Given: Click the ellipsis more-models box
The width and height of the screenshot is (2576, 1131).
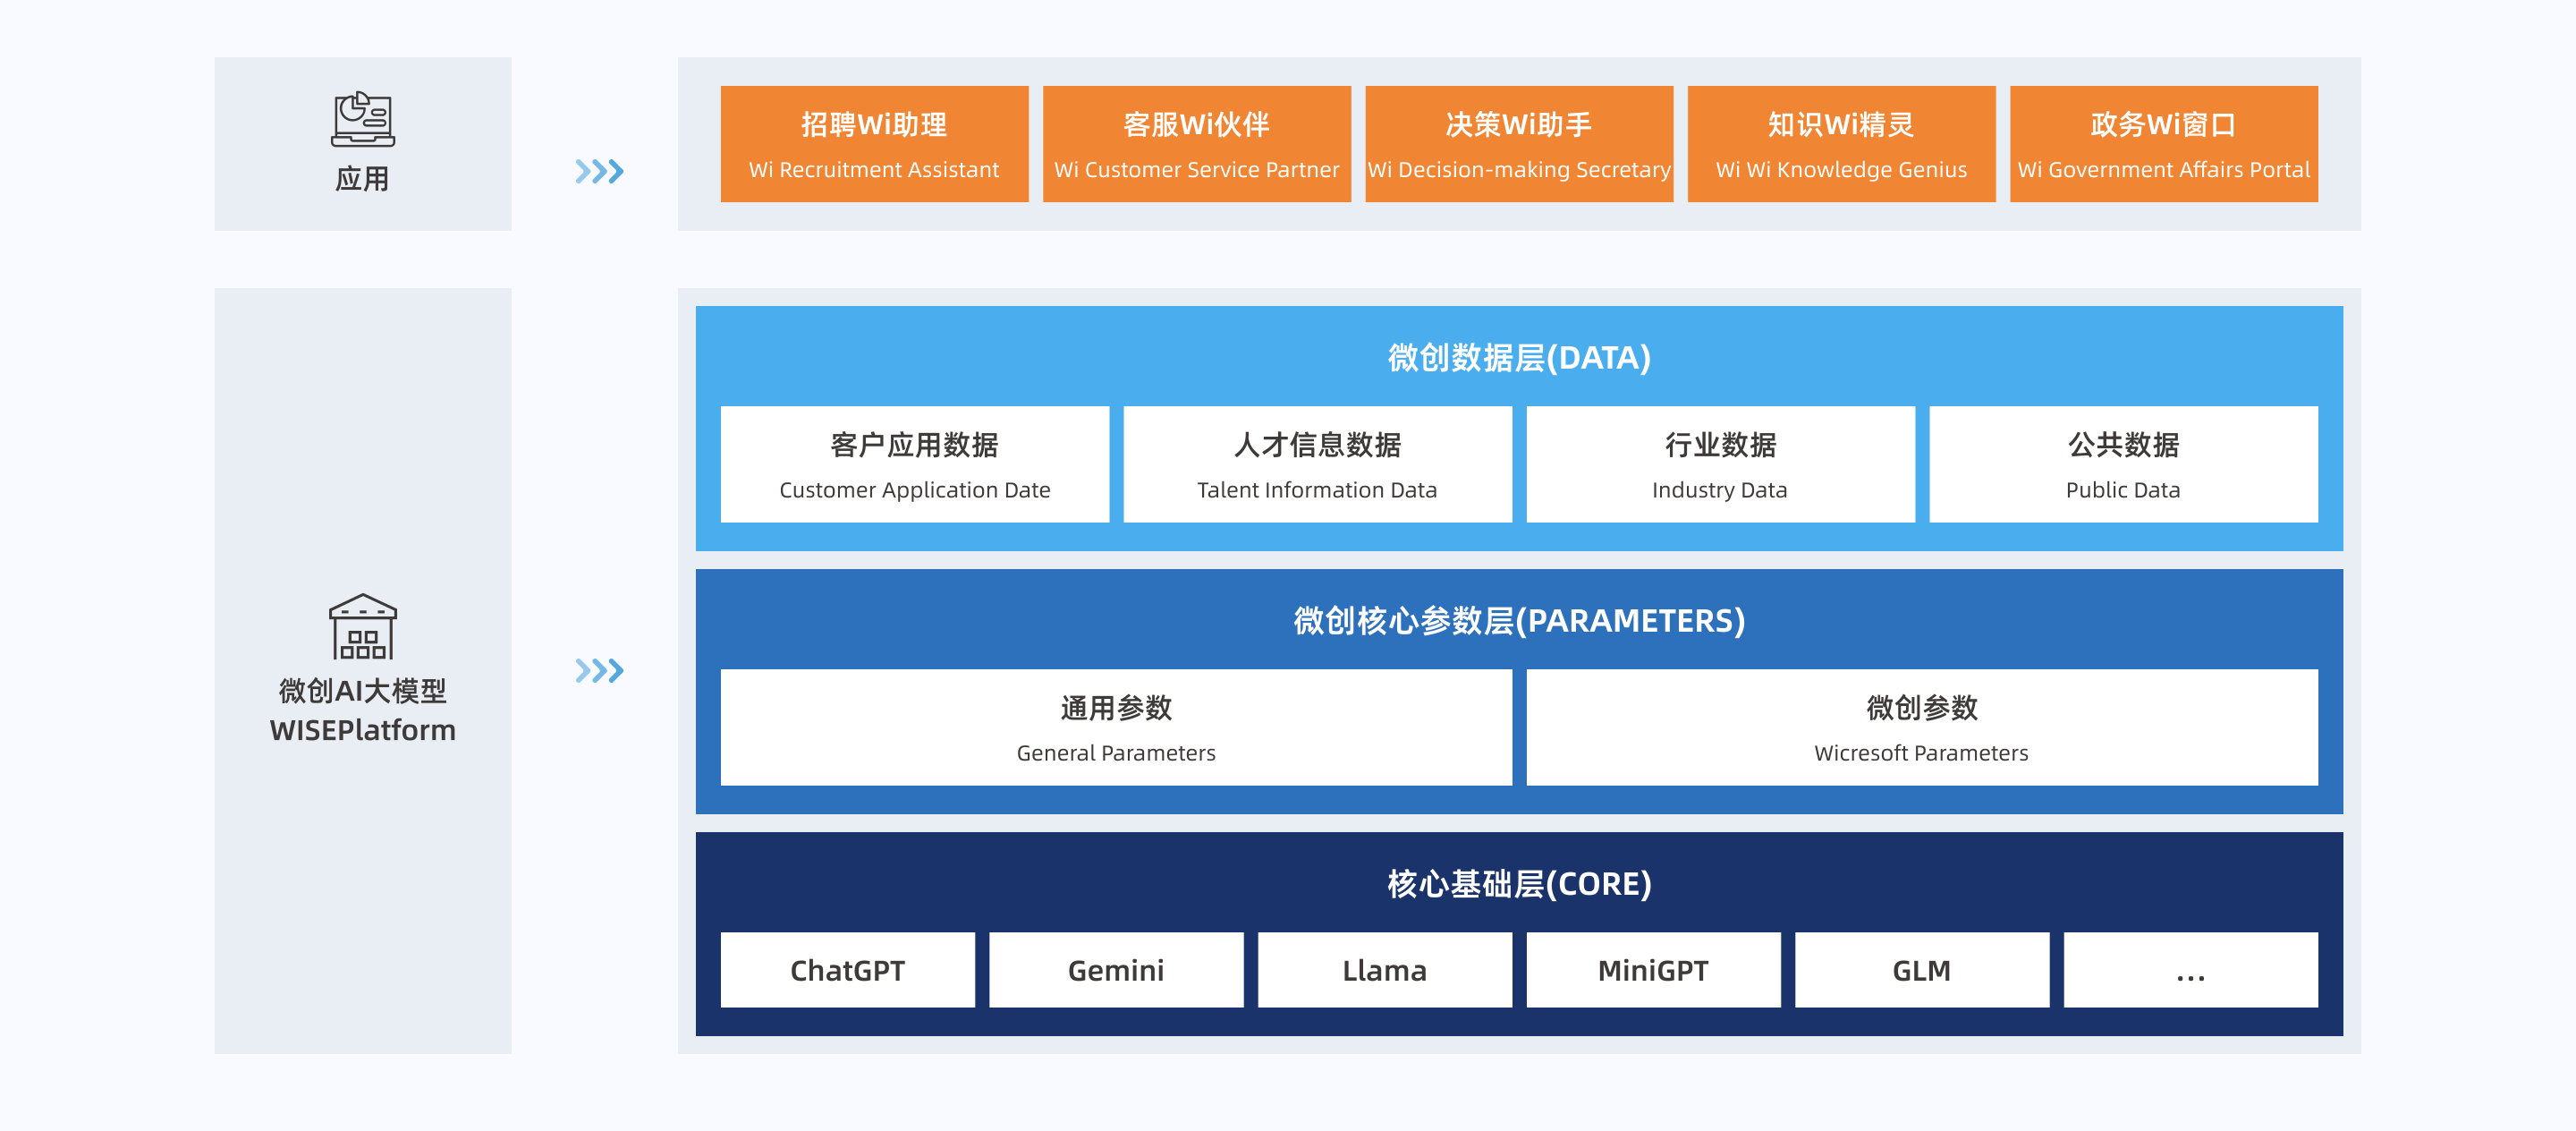Looking at the screenshot, I should pyautogui.click(x=2190, y=970).
